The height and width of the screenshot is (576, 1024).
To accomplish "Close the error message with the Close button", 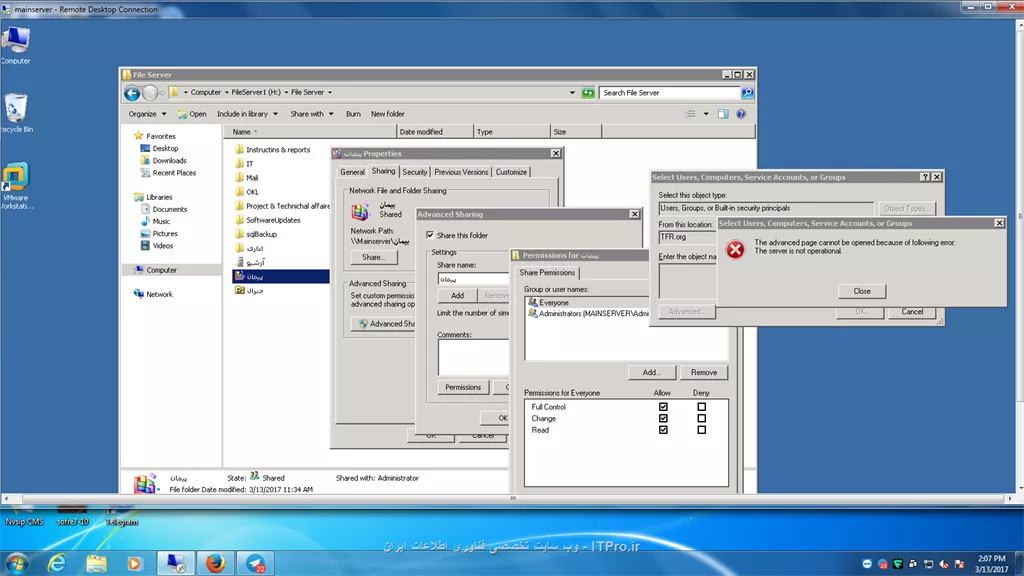I will (861, 291).
